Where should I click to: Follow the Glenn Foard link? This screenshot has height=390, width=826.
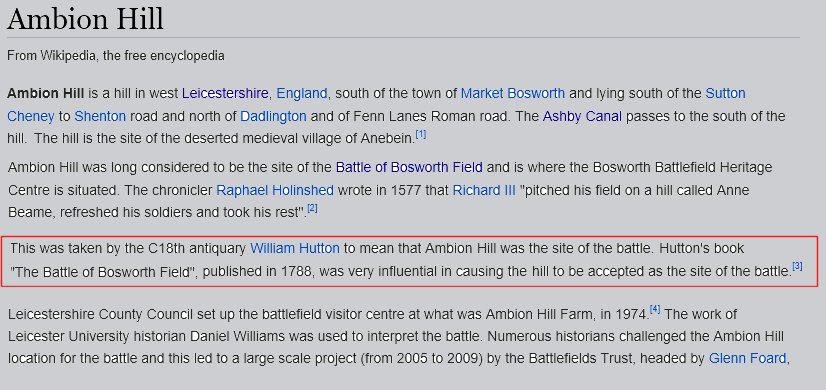747,359
